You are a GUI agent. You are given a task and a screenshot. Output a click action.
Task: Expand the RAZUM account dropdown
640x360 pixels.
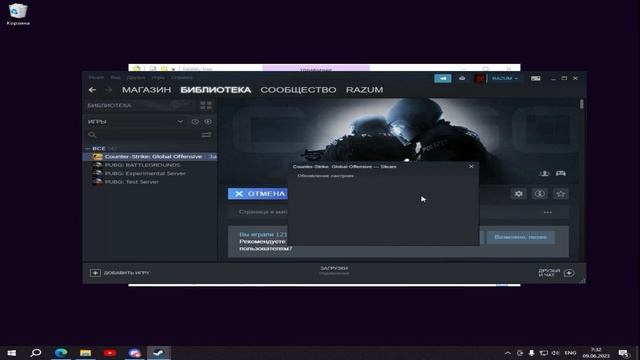pyautogui.click(x=504, y=78)
